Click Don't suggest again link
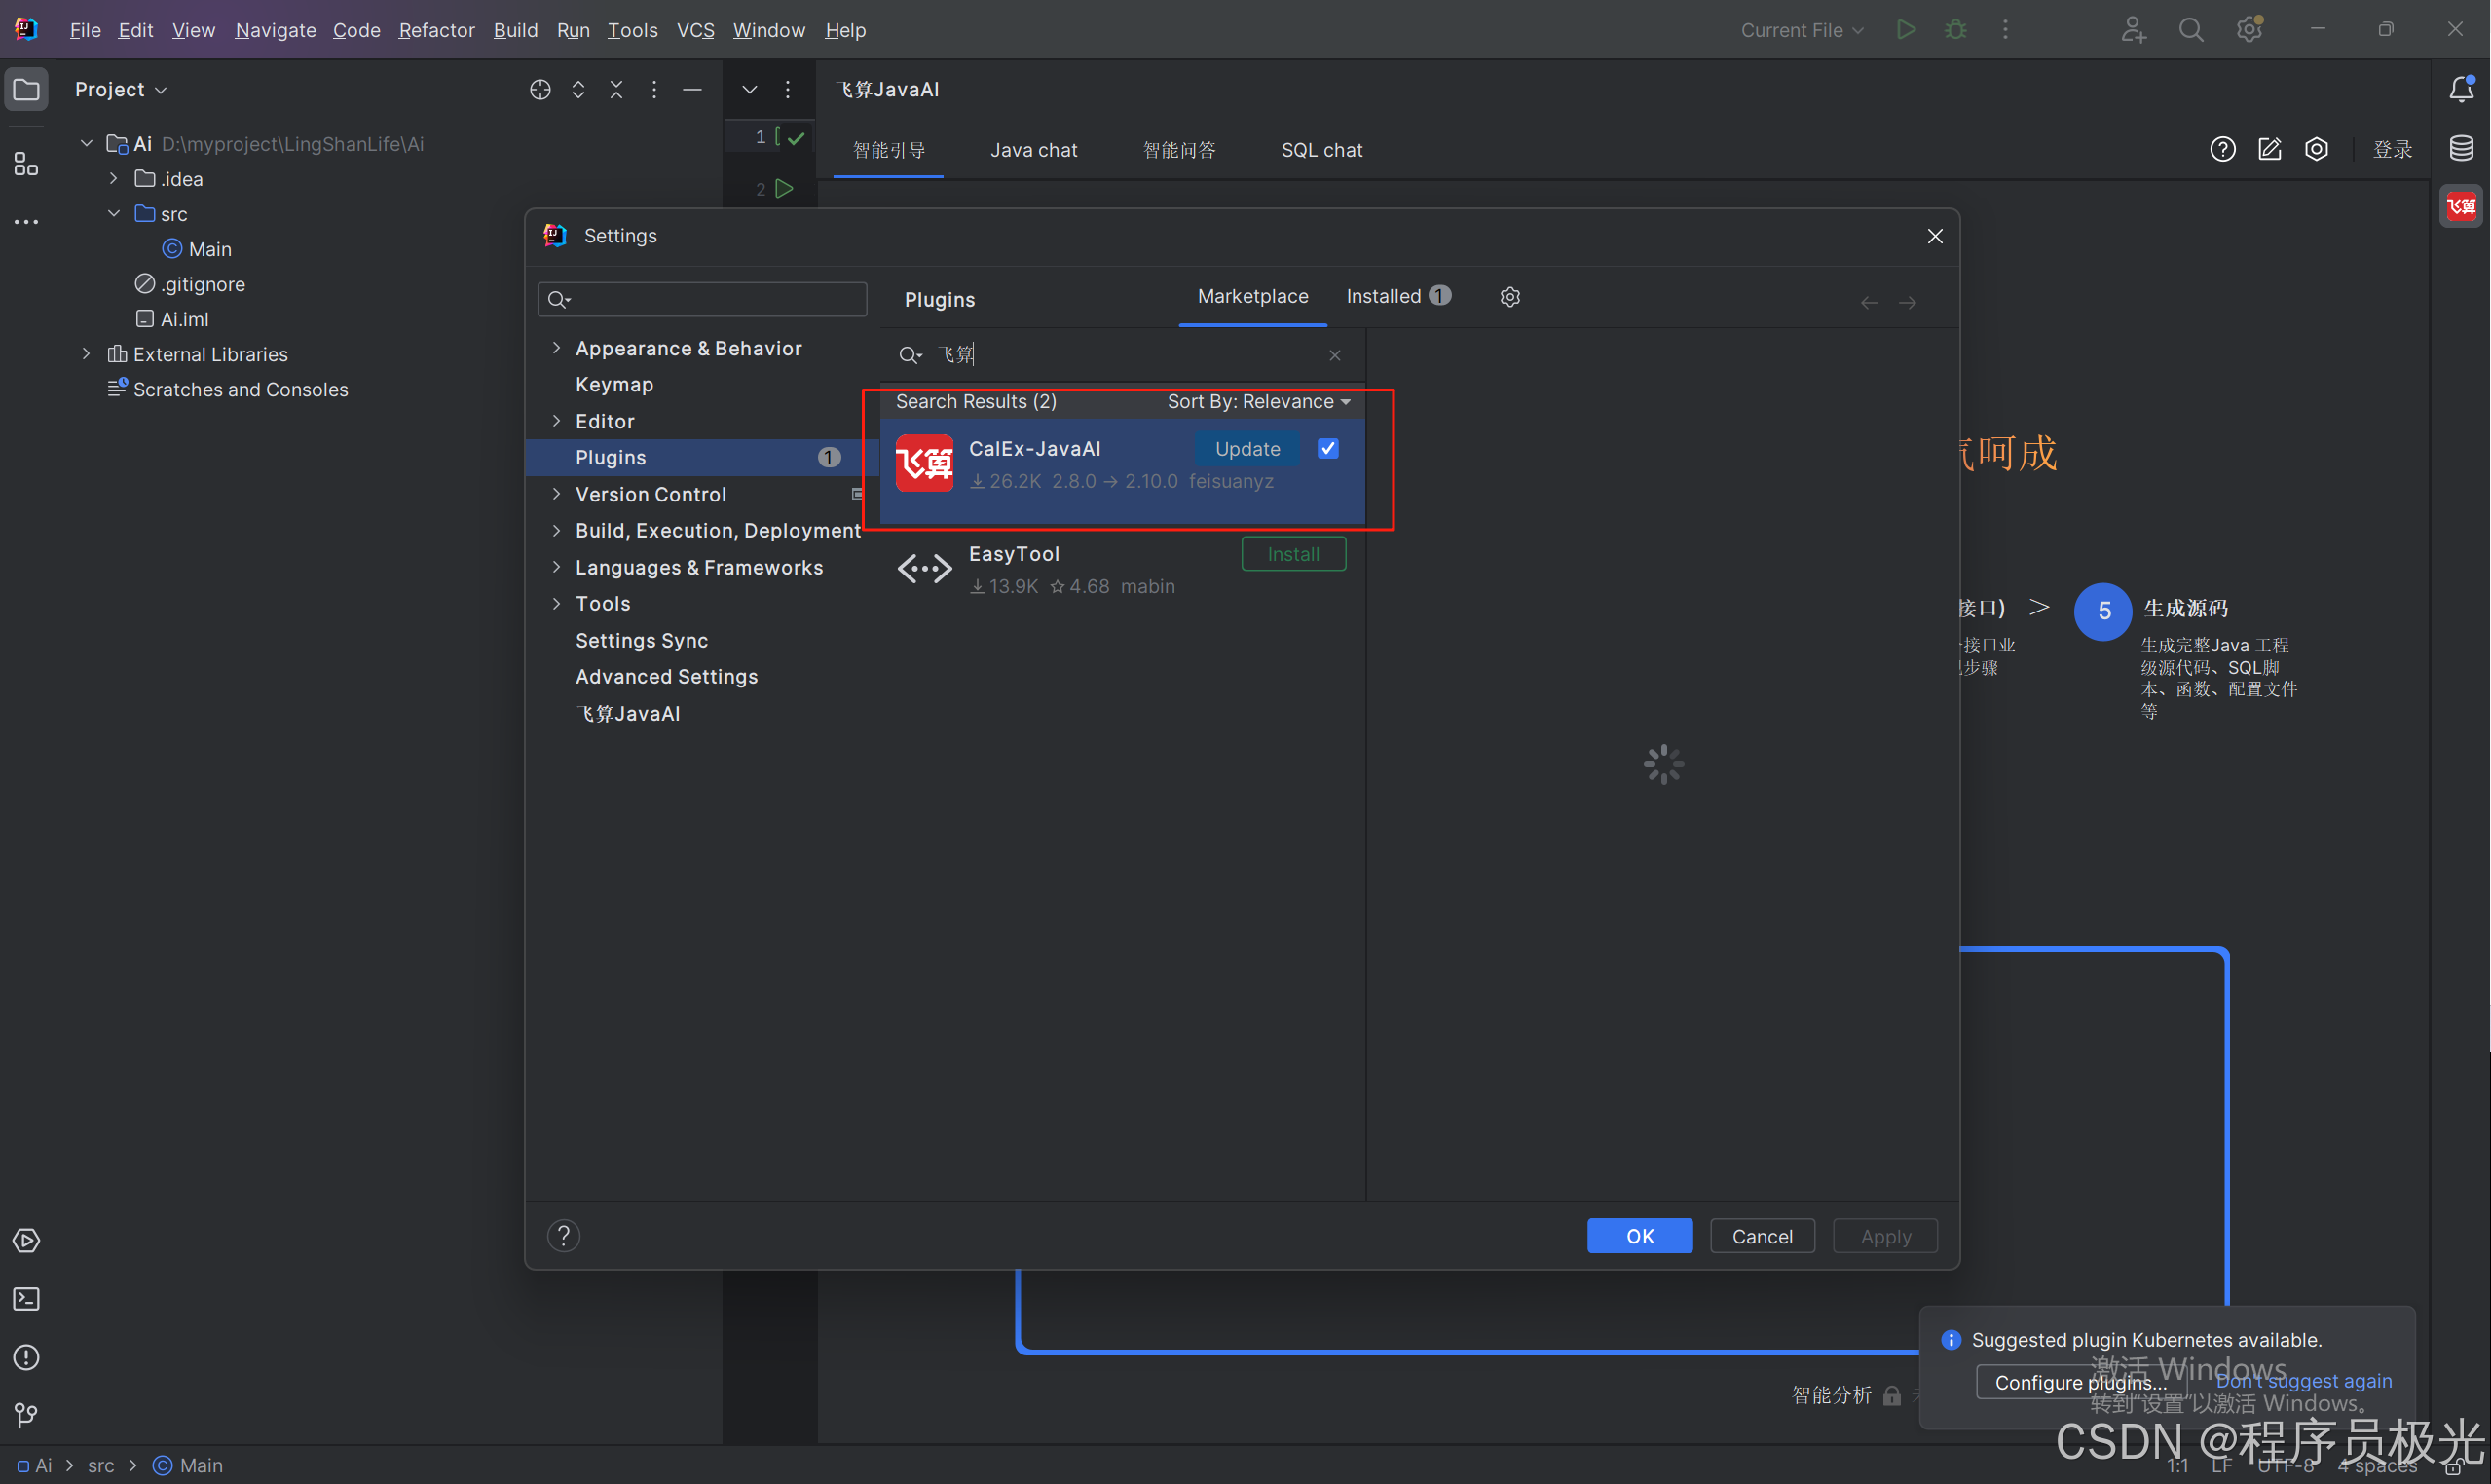Screen dimensions: 2491x1484 click(x=2303, y=1381)
